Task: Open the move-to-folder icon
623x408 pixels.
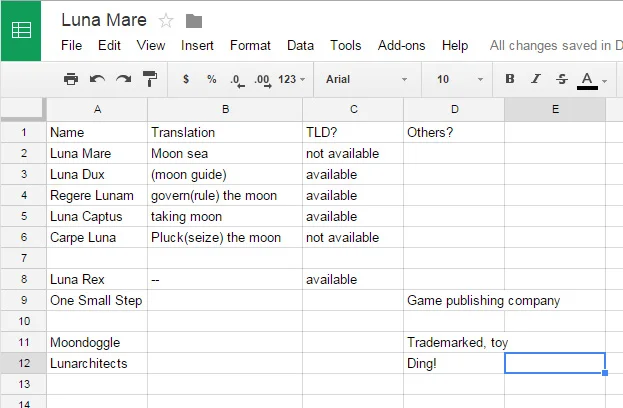Action: click(x=194, y=21)
